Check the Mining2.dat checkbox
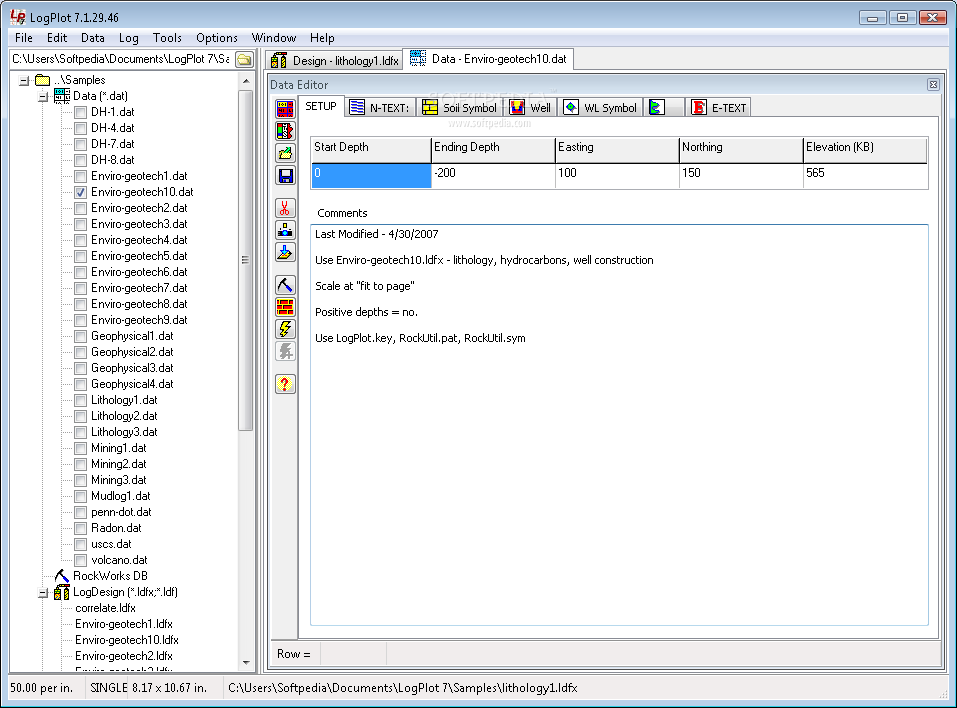The height and width of the screenshot is (708, 957). [x=81, y=464]
